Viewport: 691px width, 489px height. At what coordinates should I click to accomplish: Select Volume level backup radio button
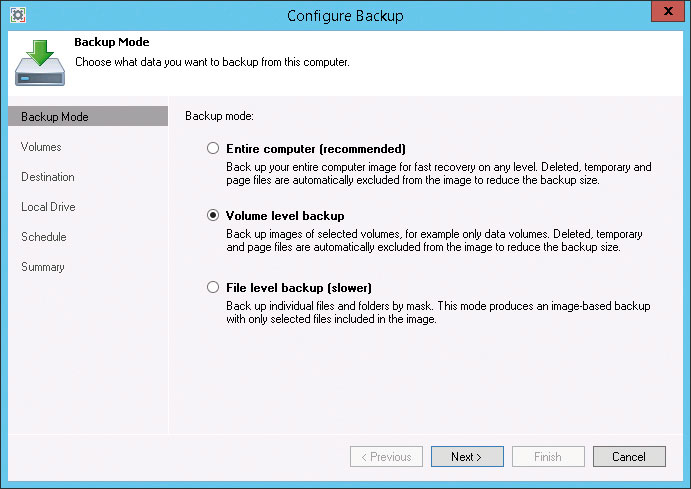pyautogui.click(x=213, y=215)
